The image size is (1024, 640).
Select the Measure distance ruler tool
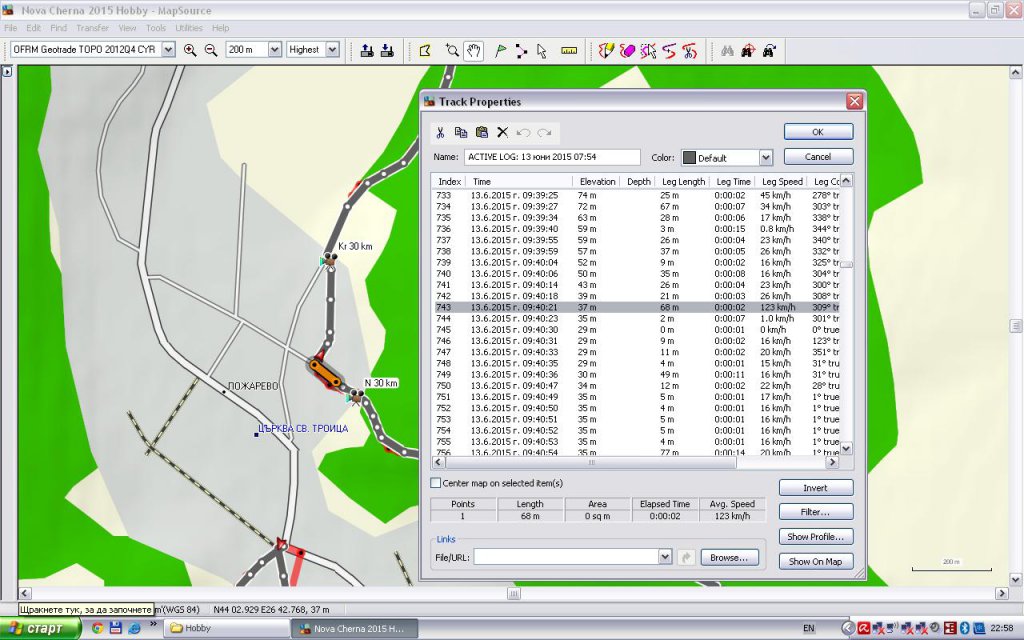point(569,50)
